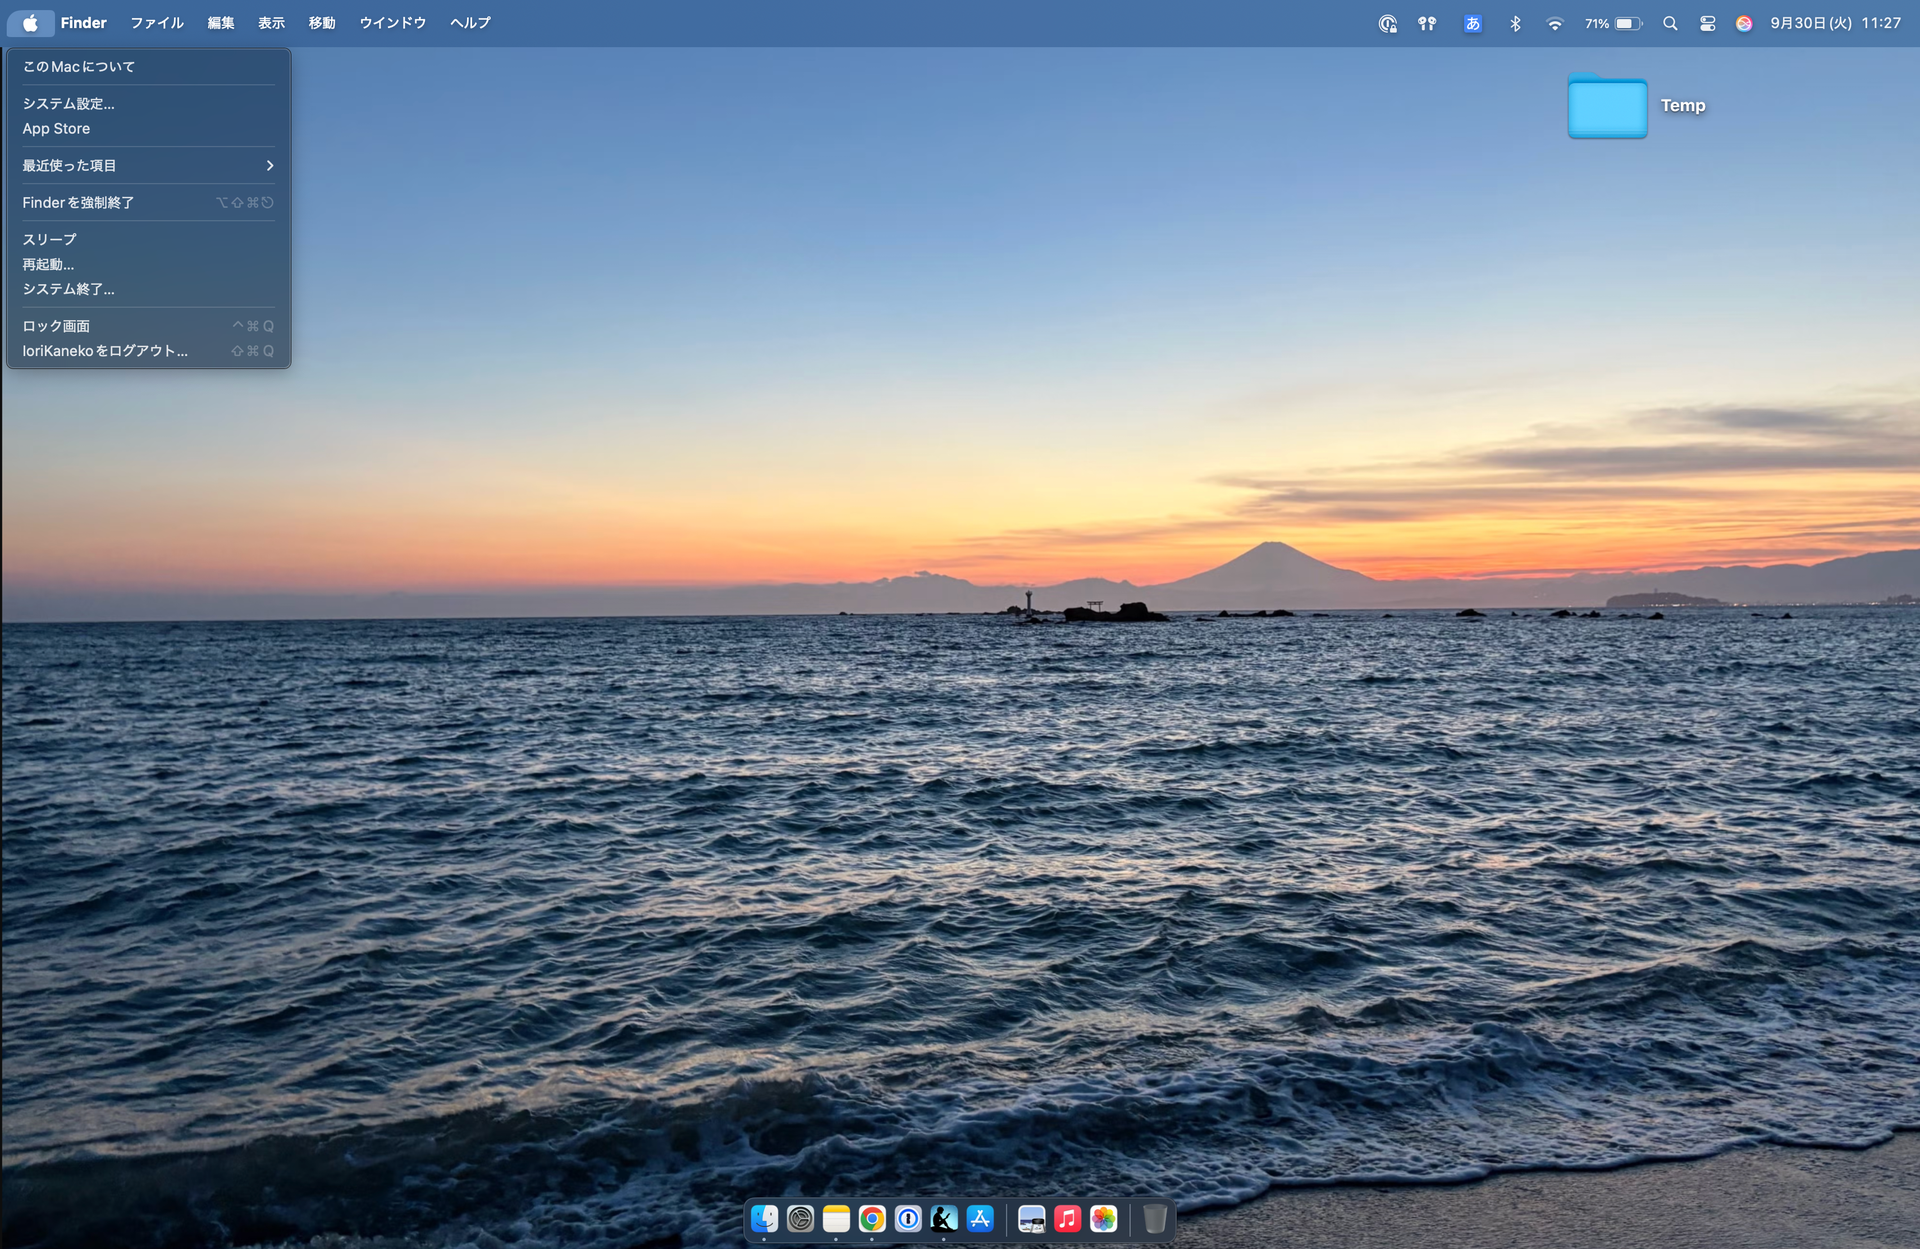1920x1249 pixels.
Task: Open the ファイル menu
Action: (157, 23)
